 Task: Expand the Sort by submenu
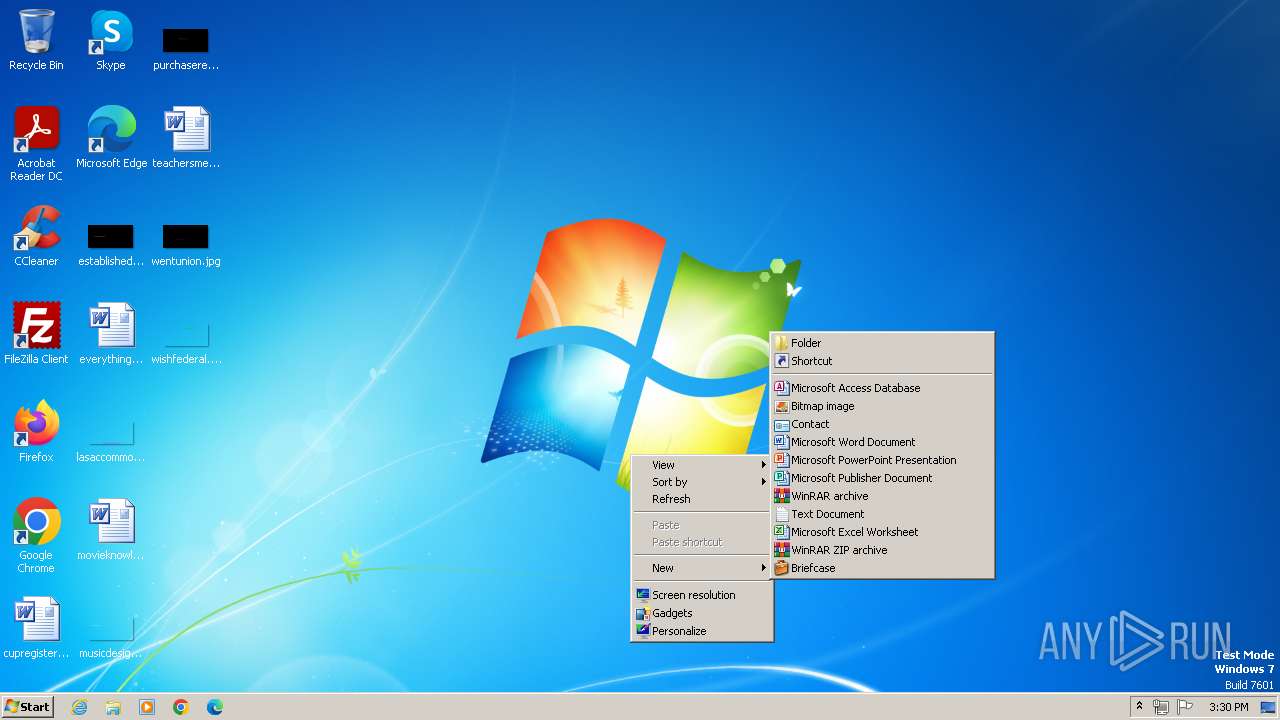[x=702, y=482]
